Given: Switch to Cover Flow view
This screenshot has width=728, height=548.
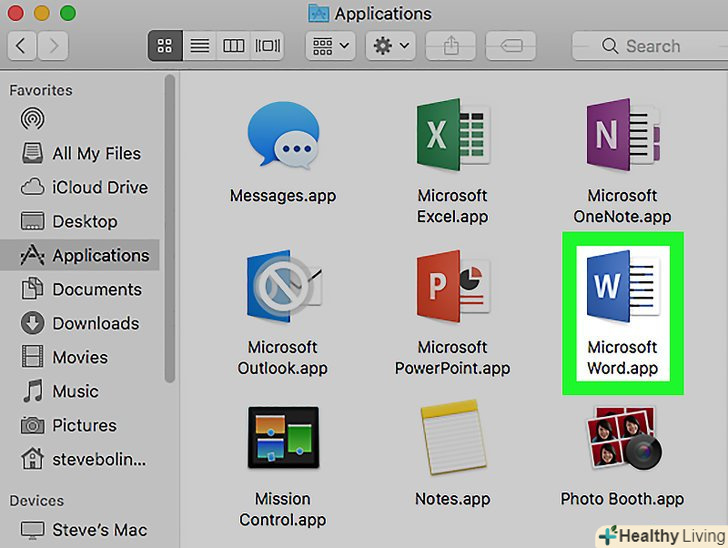Looking at the screenshot, I should click(x=267, y=46).
